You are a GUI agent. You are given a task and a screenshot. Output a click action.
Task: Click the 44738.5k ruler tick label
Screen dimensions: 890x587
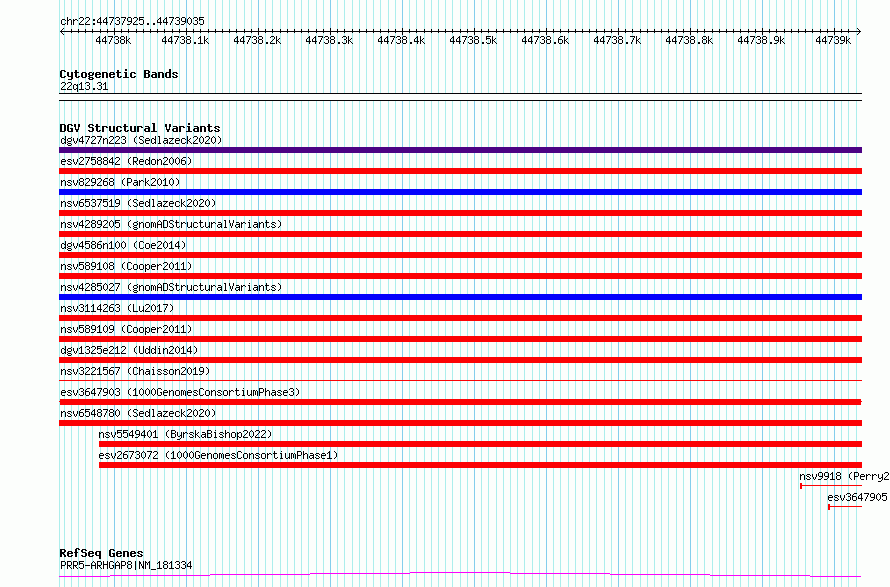pyautogui.click(x=473, y=40)
